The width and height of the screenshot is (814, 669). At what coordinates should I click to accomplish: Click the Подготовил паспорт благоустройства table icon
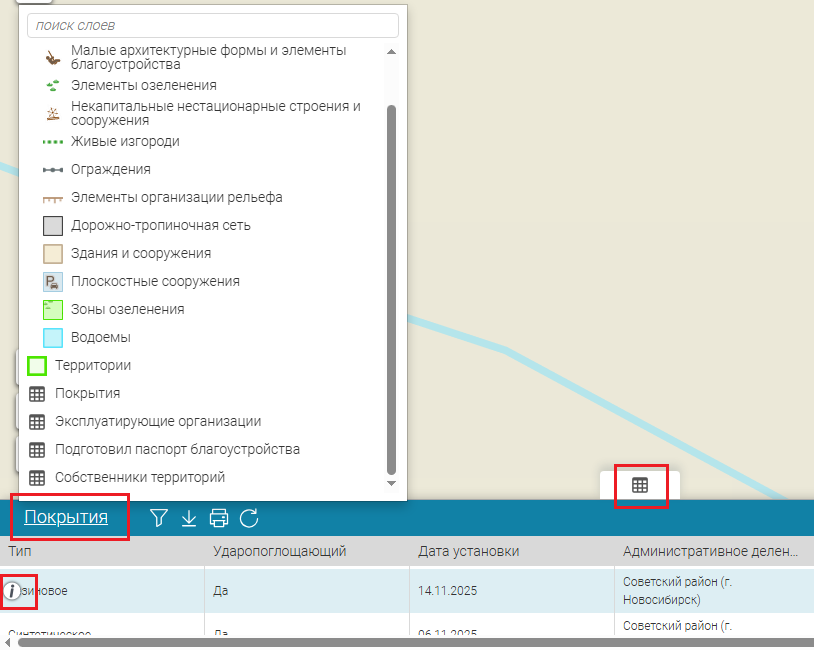(37, 450)
